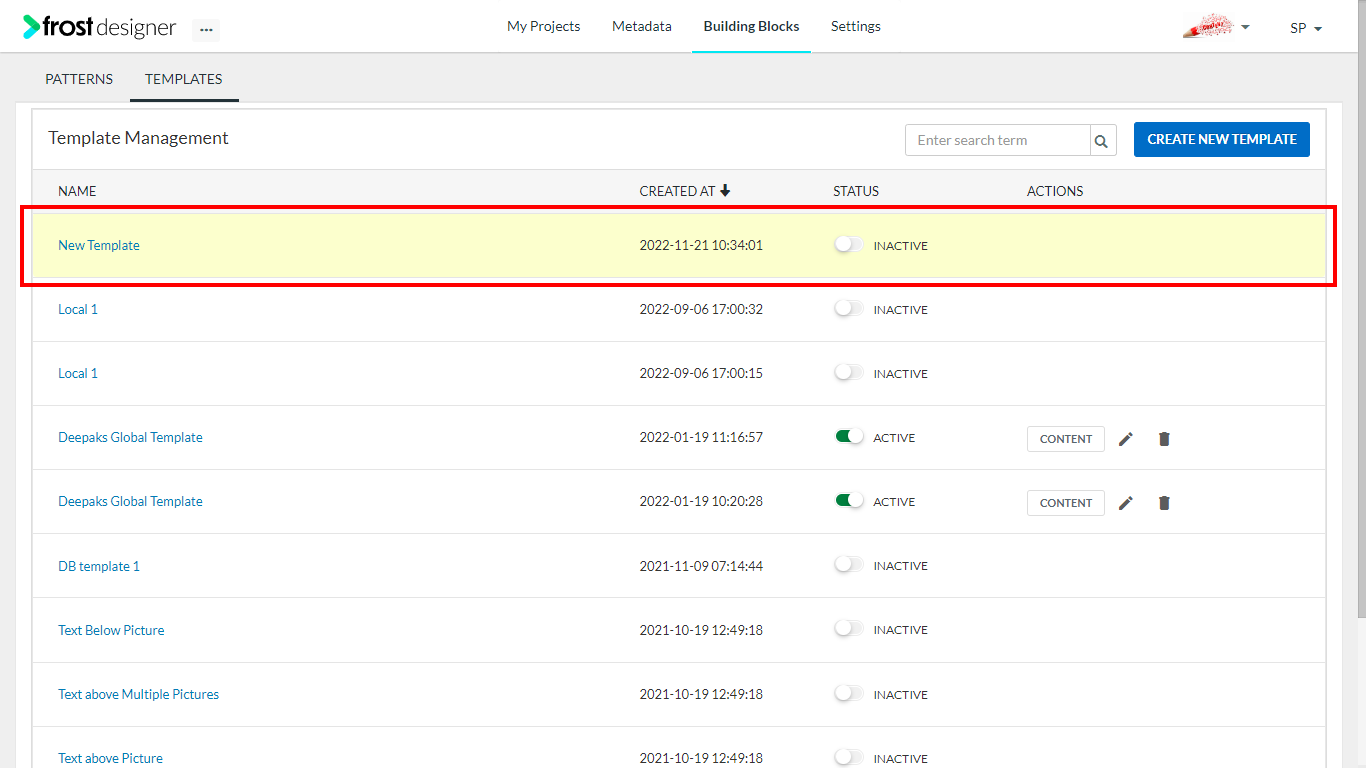Expand the SP user dropdown
This screenshot has height=768, width=1366.
point(1306,28)
